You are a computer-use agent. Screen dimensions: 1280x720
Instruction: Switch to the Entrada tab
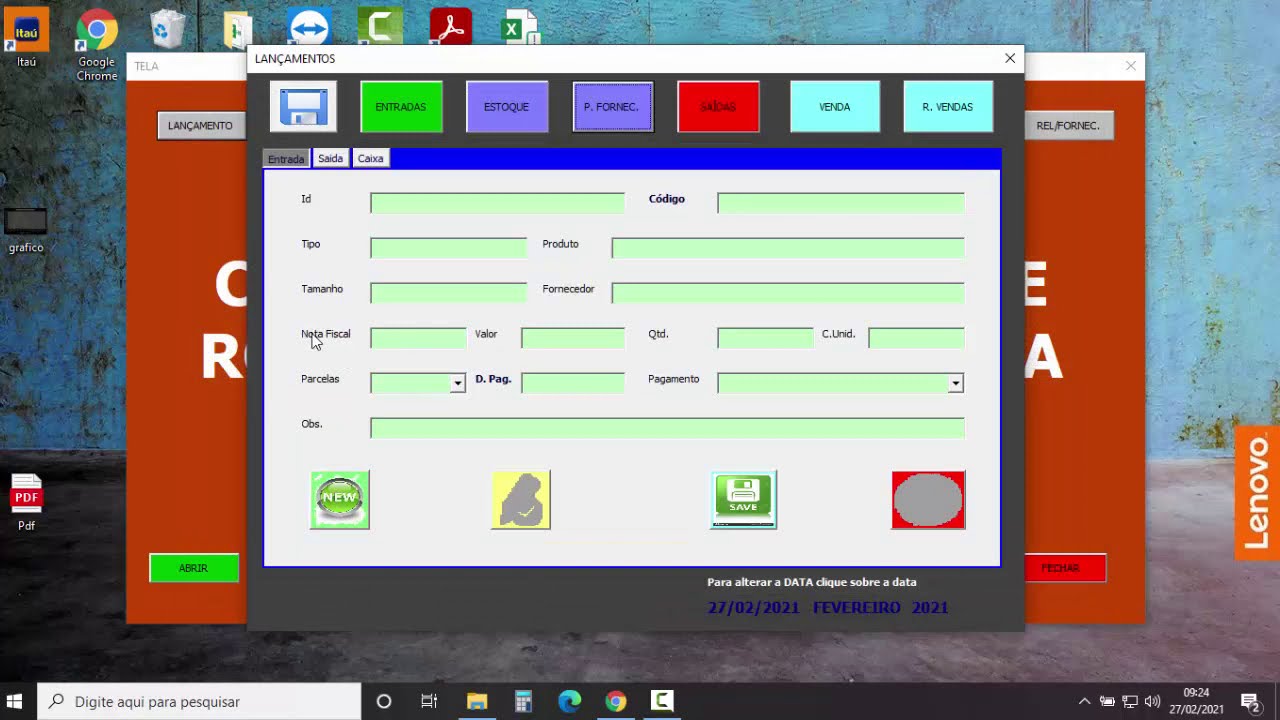286,159
